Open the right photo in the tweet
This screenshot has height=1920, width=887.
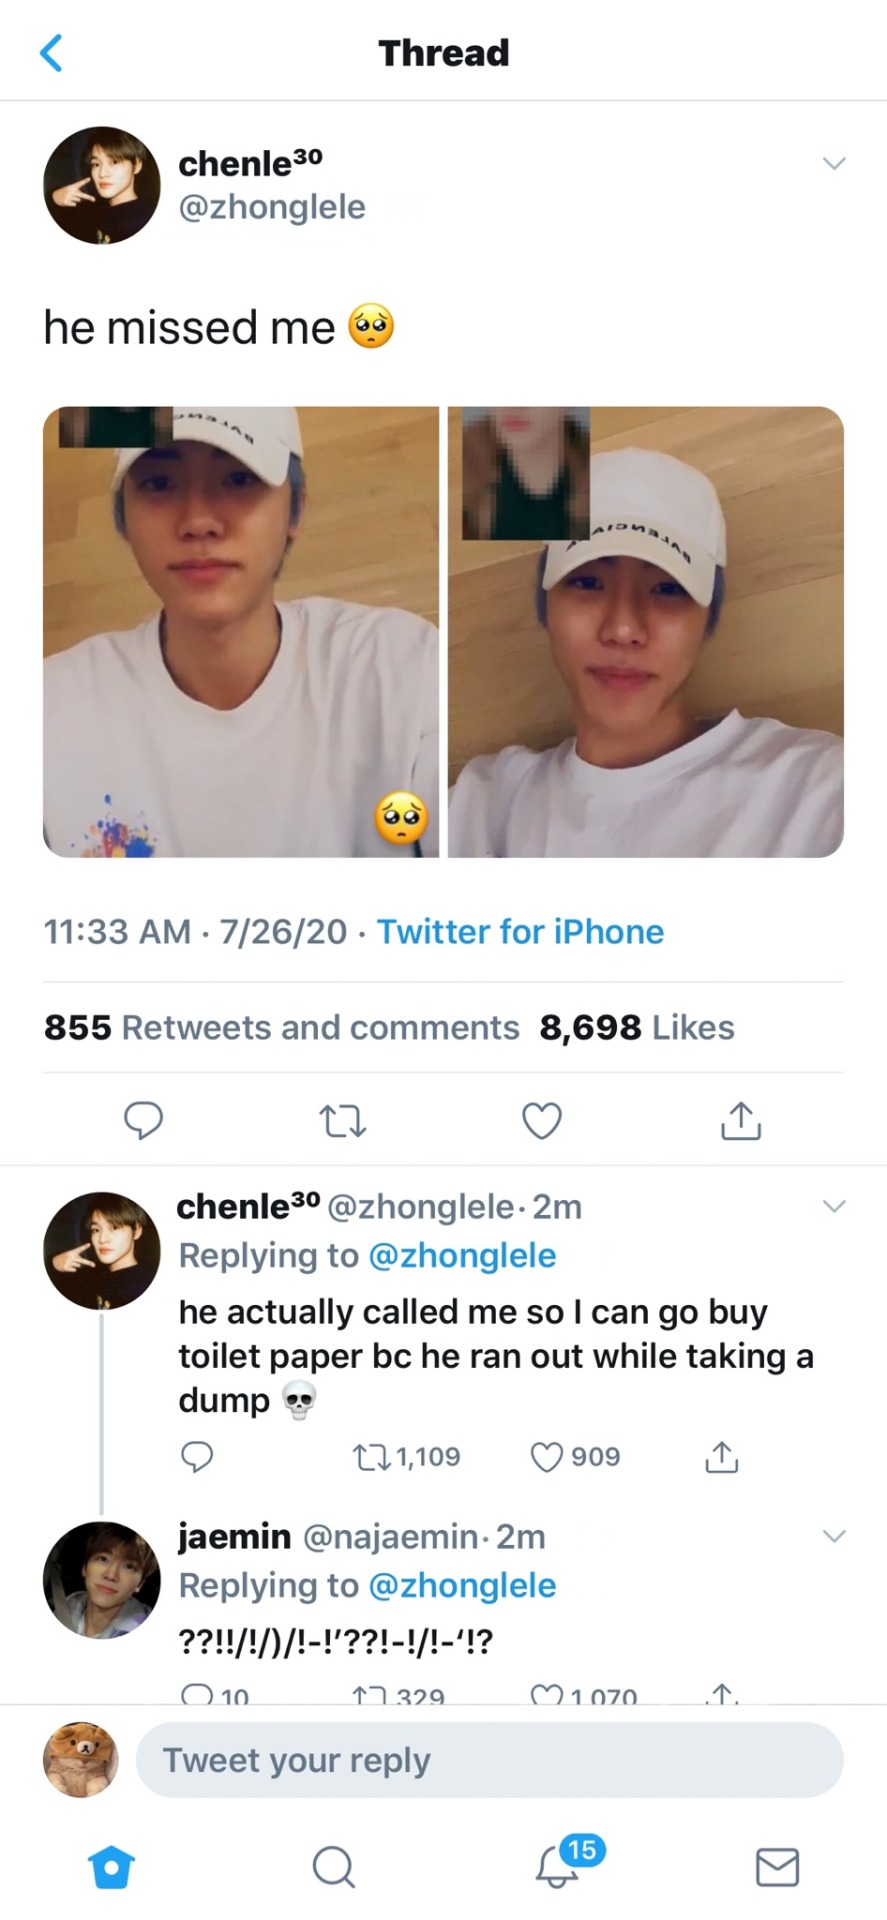click(646, 632)
